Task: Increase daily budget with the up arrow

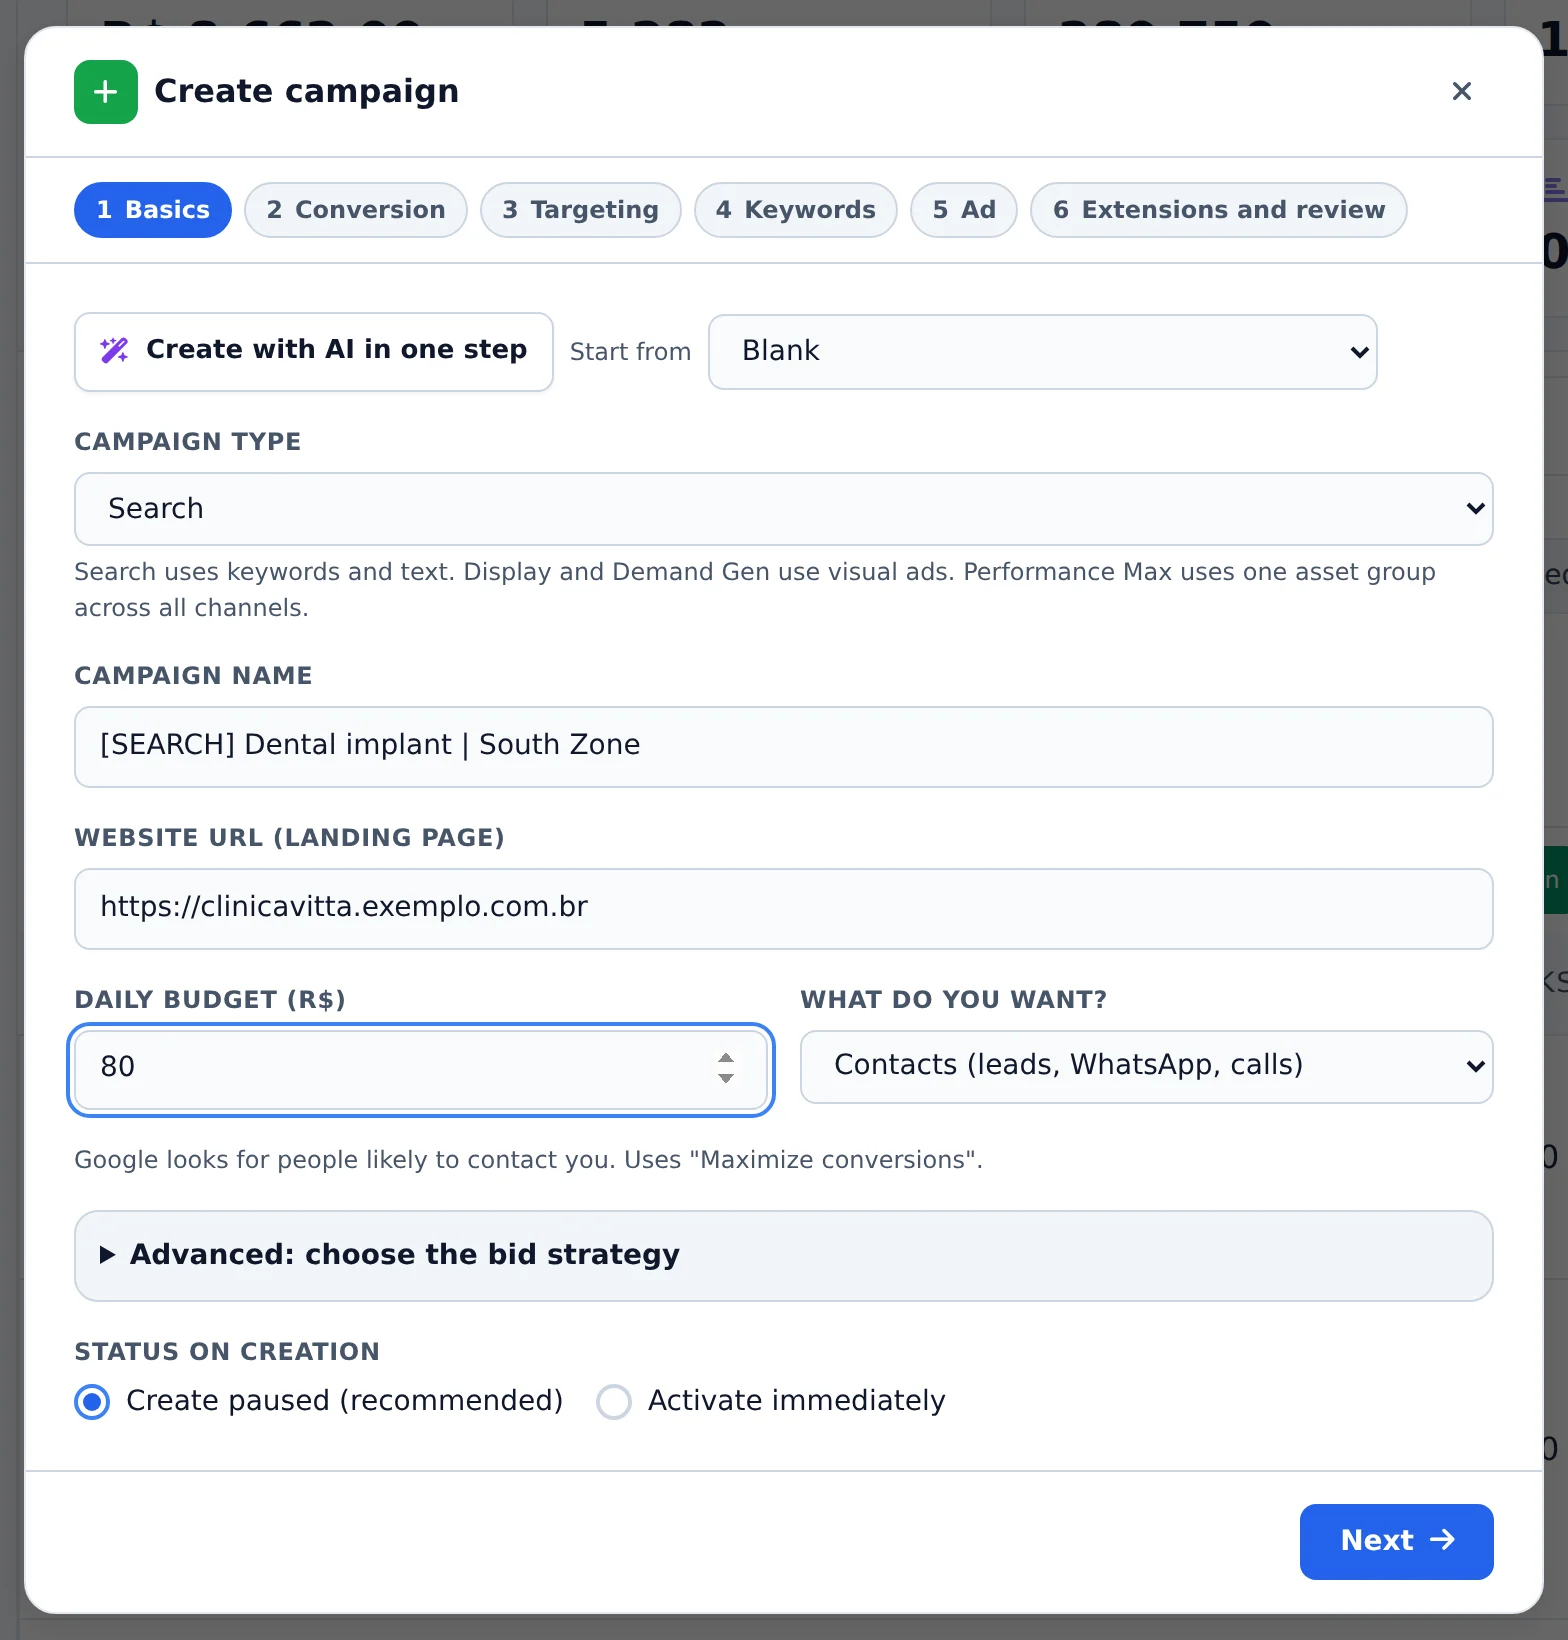Action: coord(726,1058)
